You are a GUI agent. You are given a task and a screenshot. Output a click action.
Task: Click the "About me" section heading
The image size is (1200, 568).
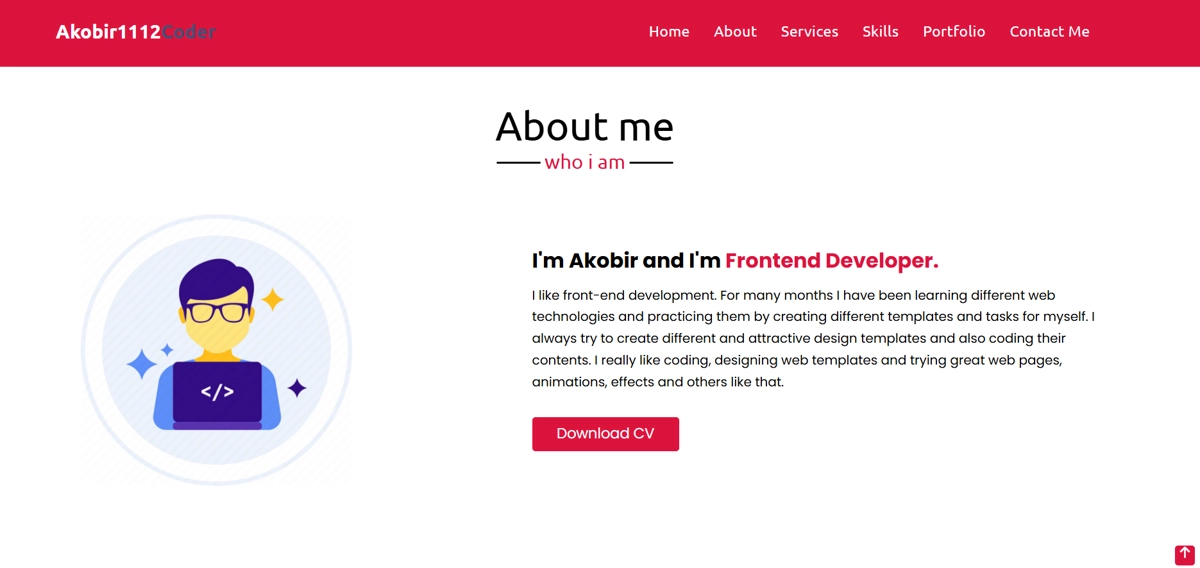point(585,127)
